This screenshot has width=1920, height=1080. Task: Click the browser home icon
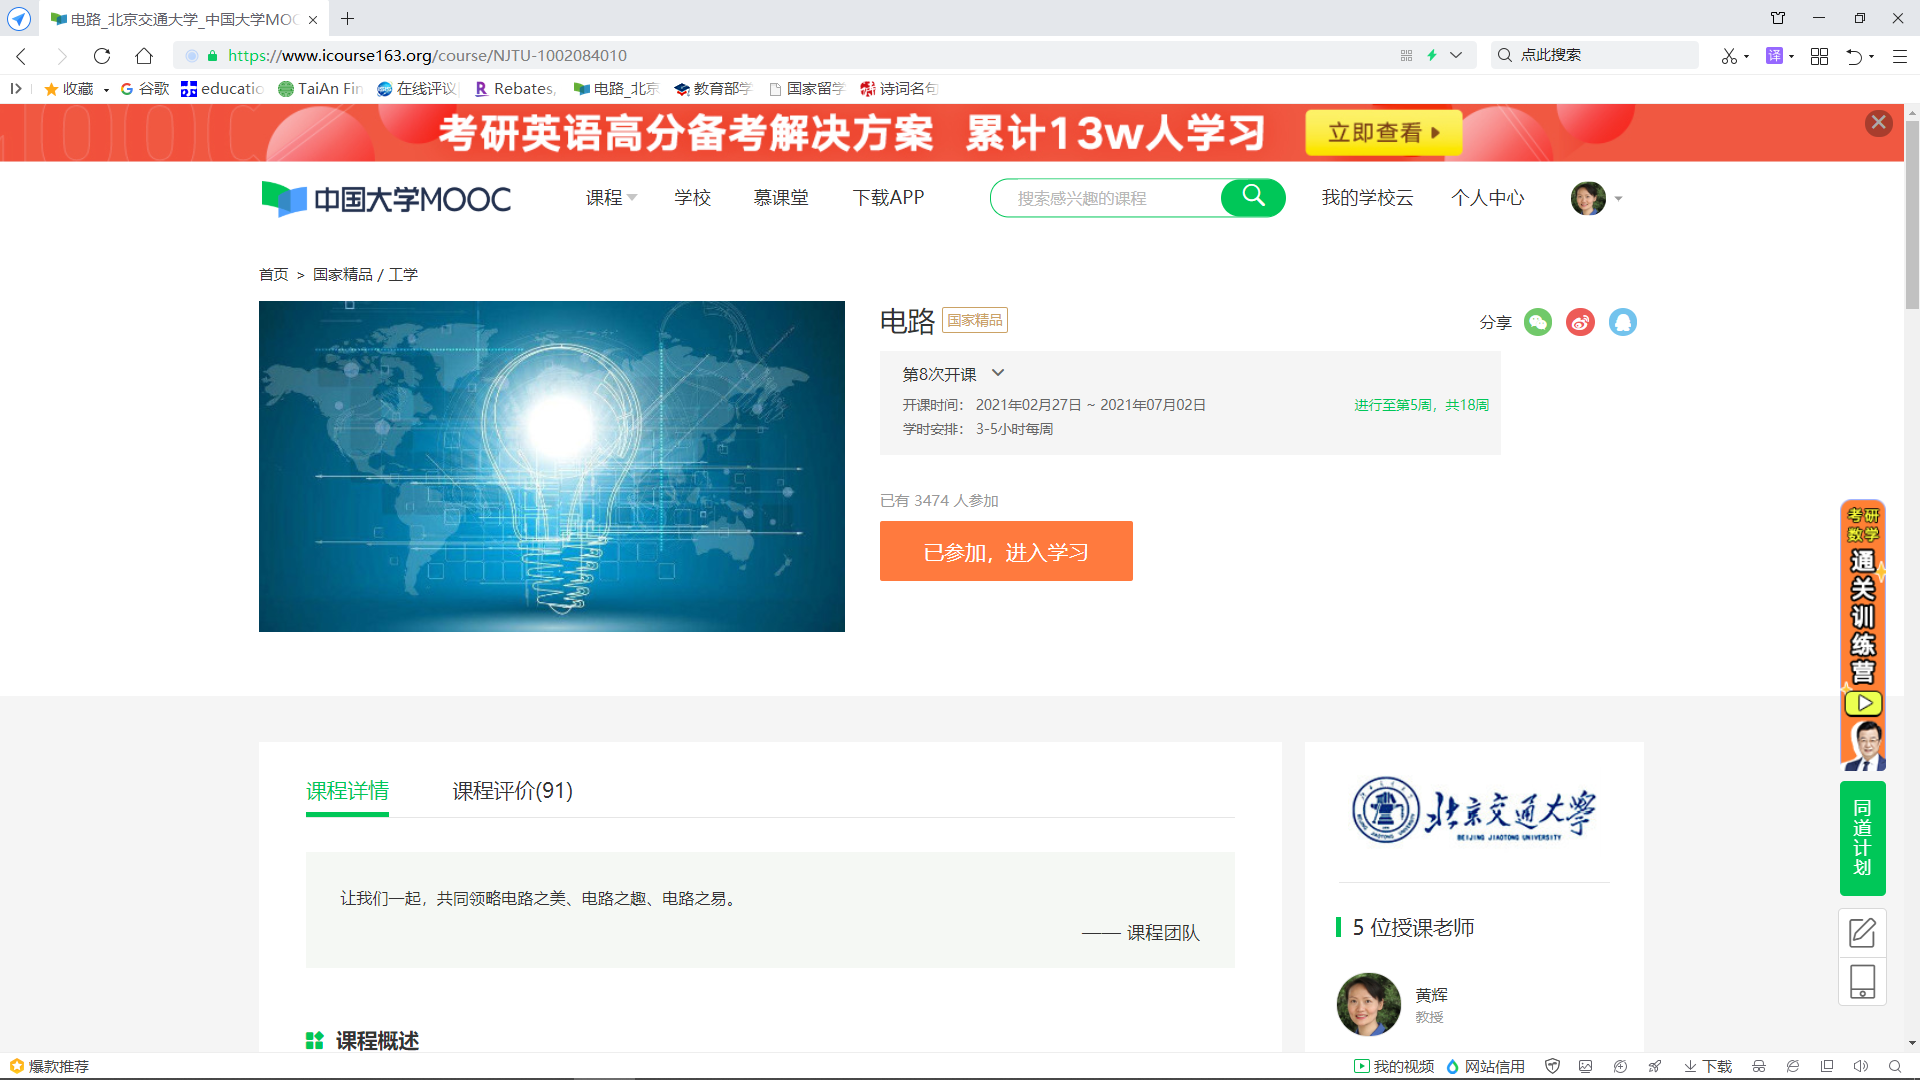tap(144, 56)
